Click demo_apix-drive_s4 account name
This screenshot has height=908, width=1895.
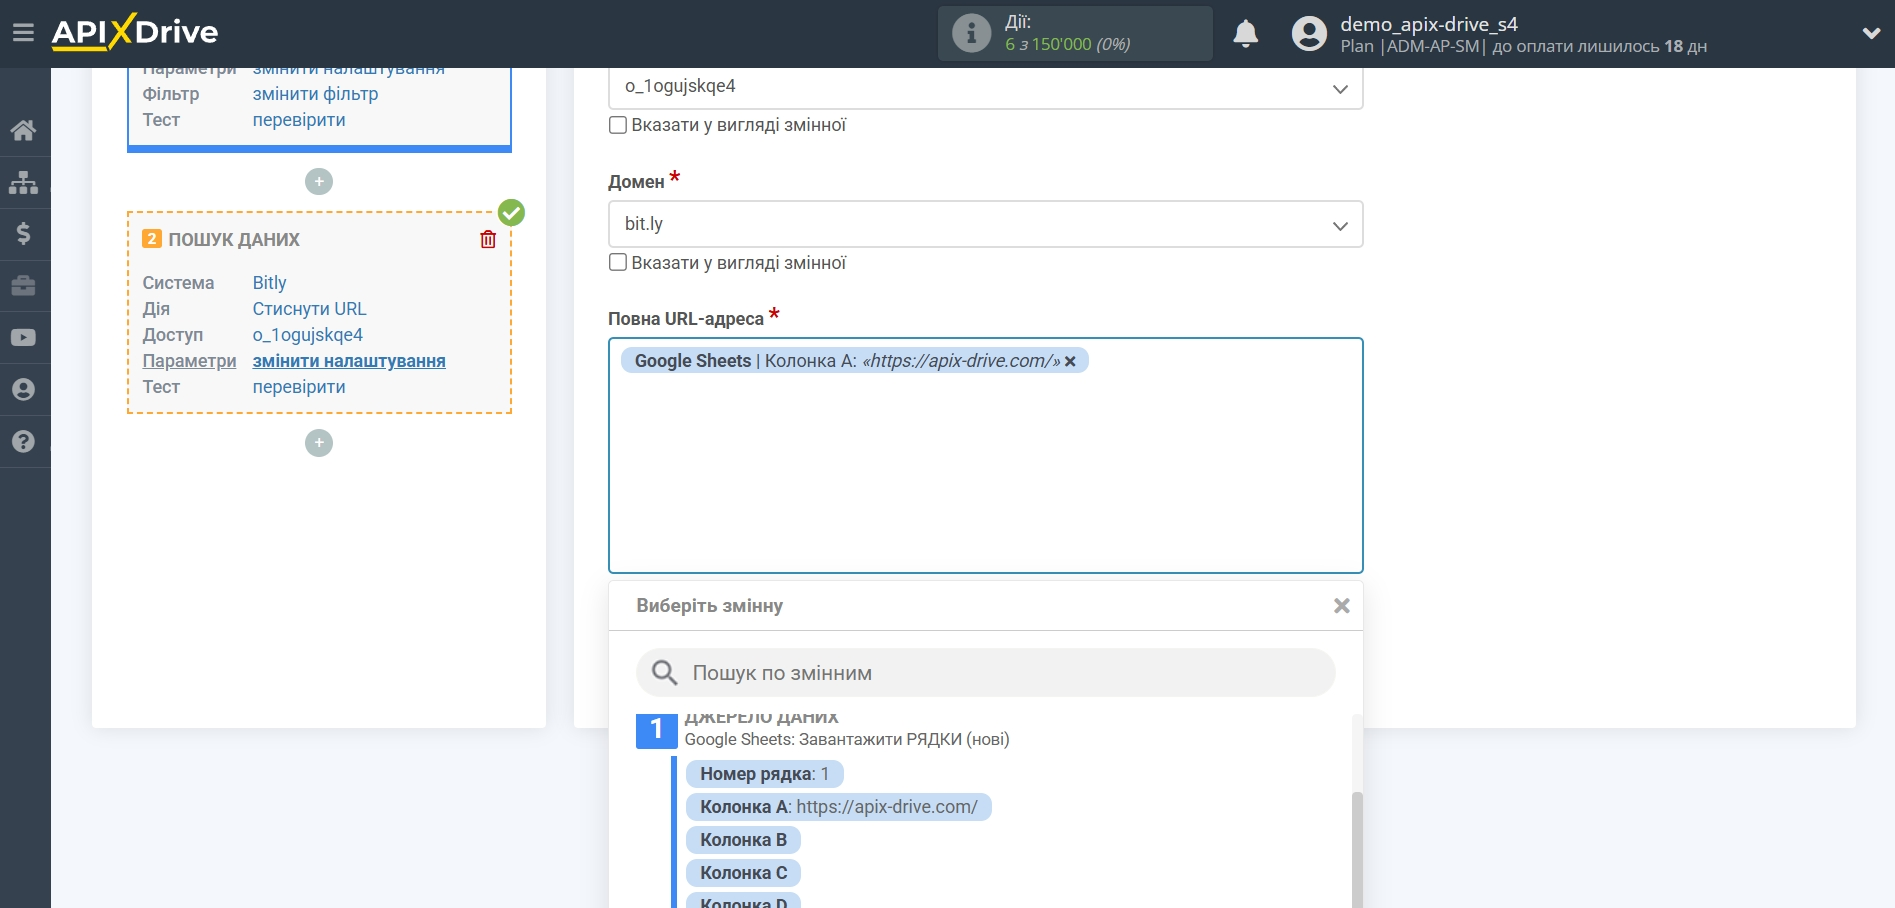1429,24
